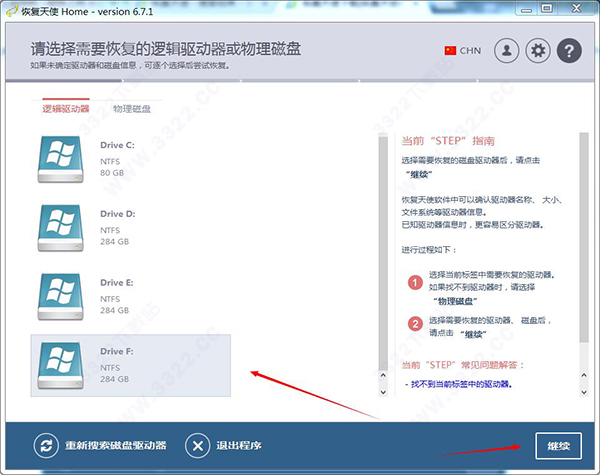Click the 'Drive F:' label
This screenshot has height=475, width=600.
click(x=117, y=351)
